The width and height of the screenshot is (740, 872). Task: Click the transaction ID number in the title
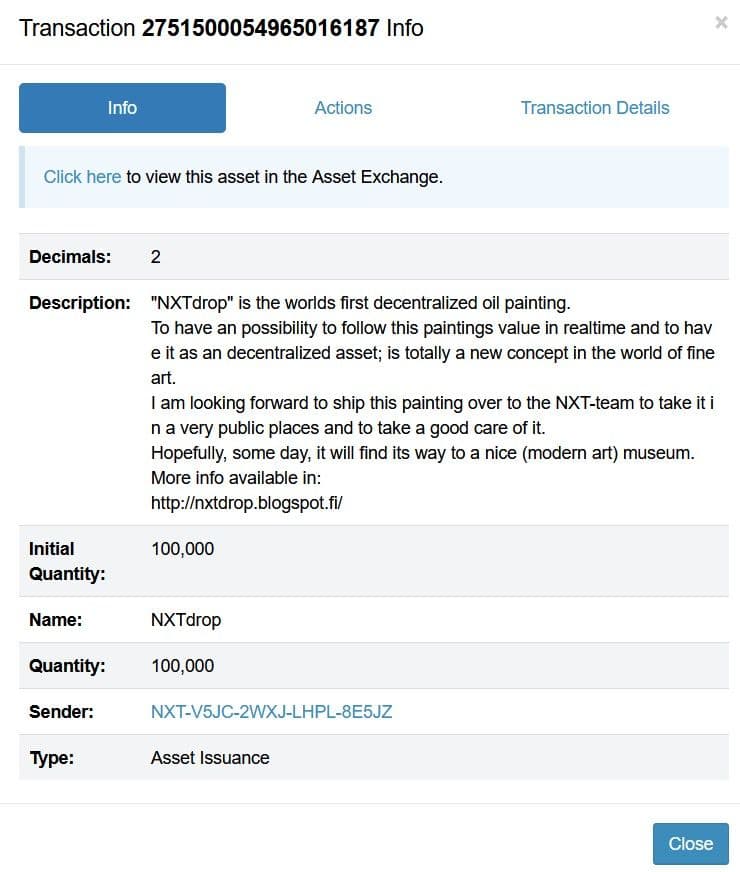point(261,28)
